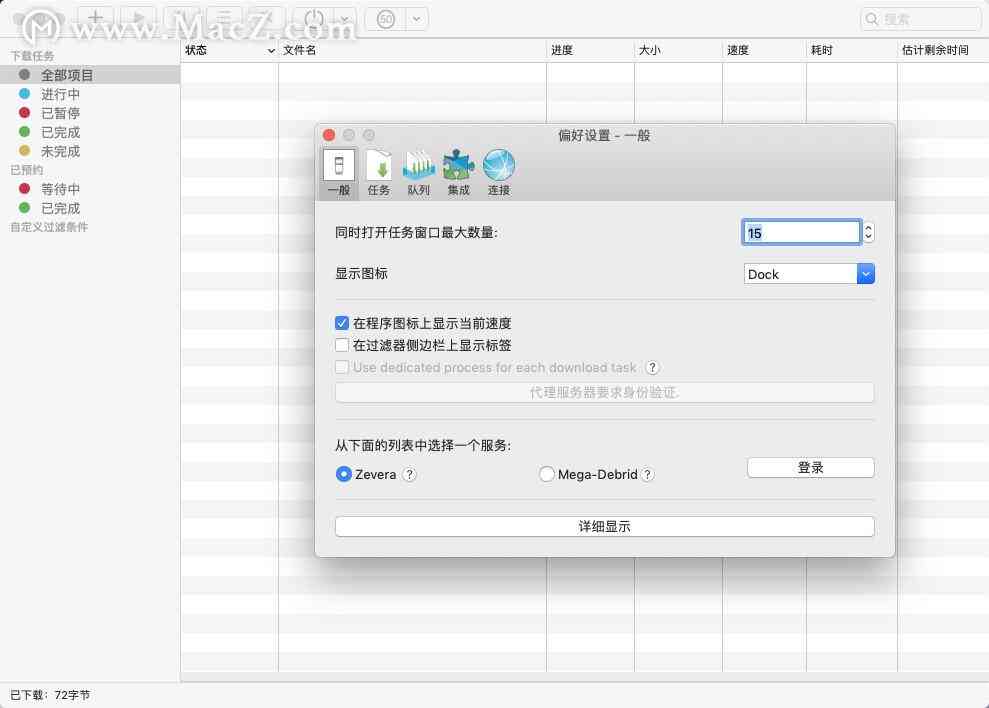Screen dimensions: 989x708
Task: Click the 估计剩余时间 column header
Action: [x=943, y=50]
